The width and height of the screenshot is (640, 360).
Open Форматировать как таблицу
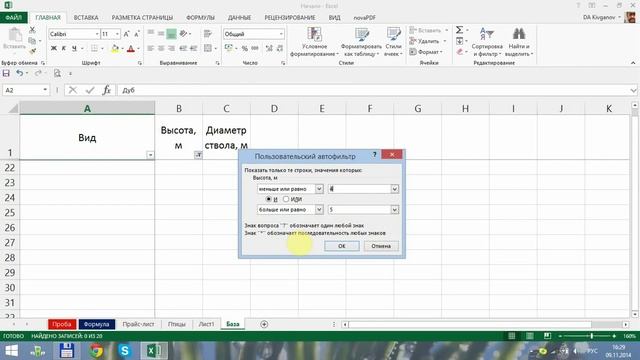pos(361,42)
